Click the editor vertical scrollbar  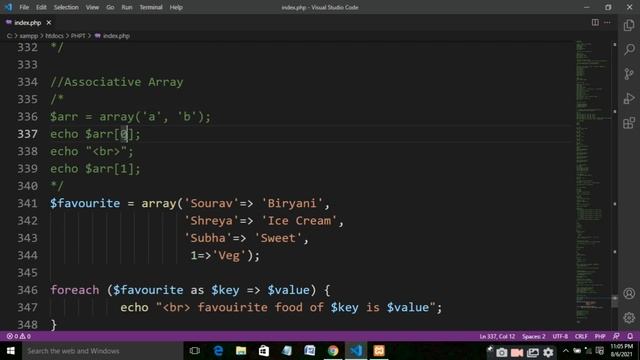point(615,301)
